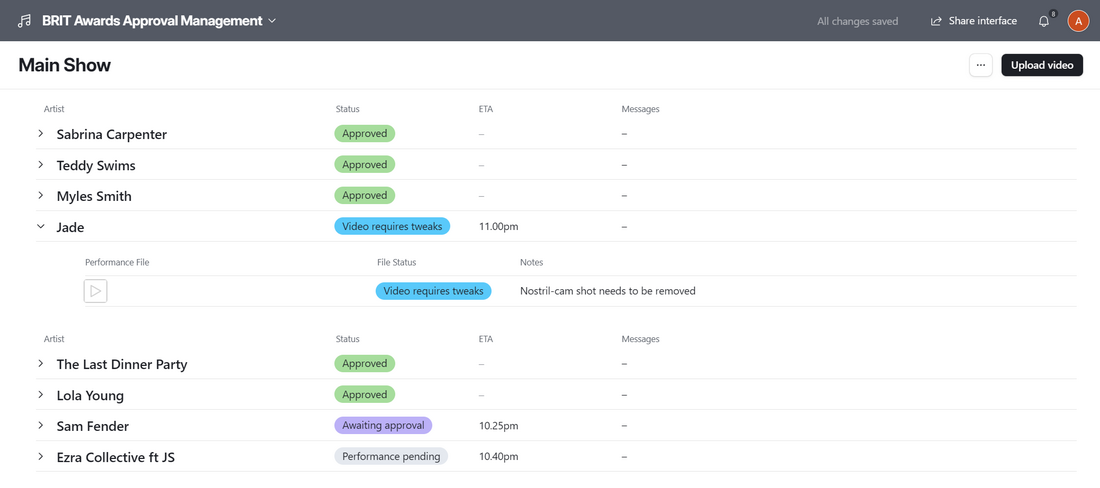Expand the Teddy Swims row

(x=41, y=165)
